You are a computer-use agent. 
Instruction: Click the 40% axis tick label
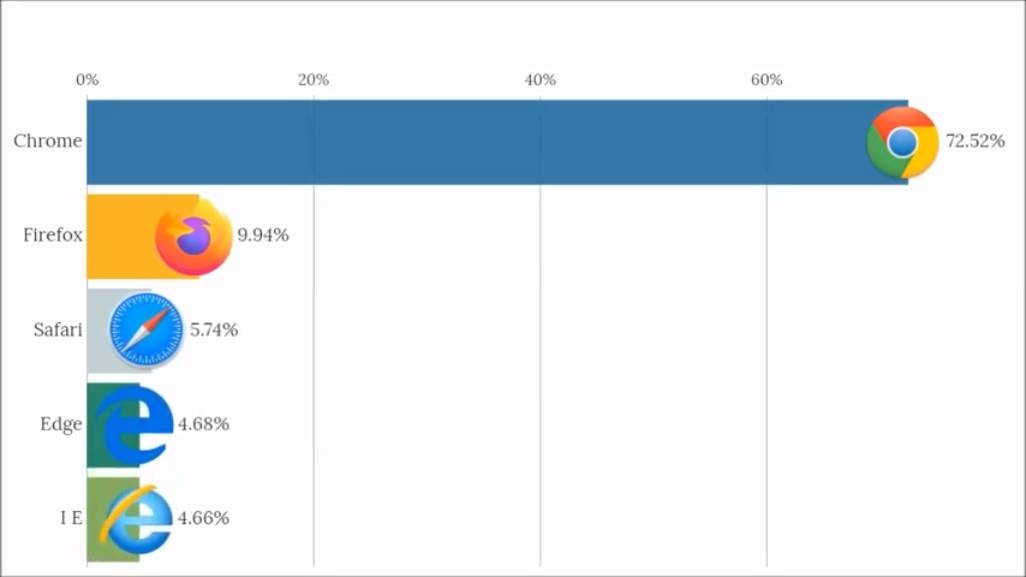pyautogui.click(x=540, y=80)
